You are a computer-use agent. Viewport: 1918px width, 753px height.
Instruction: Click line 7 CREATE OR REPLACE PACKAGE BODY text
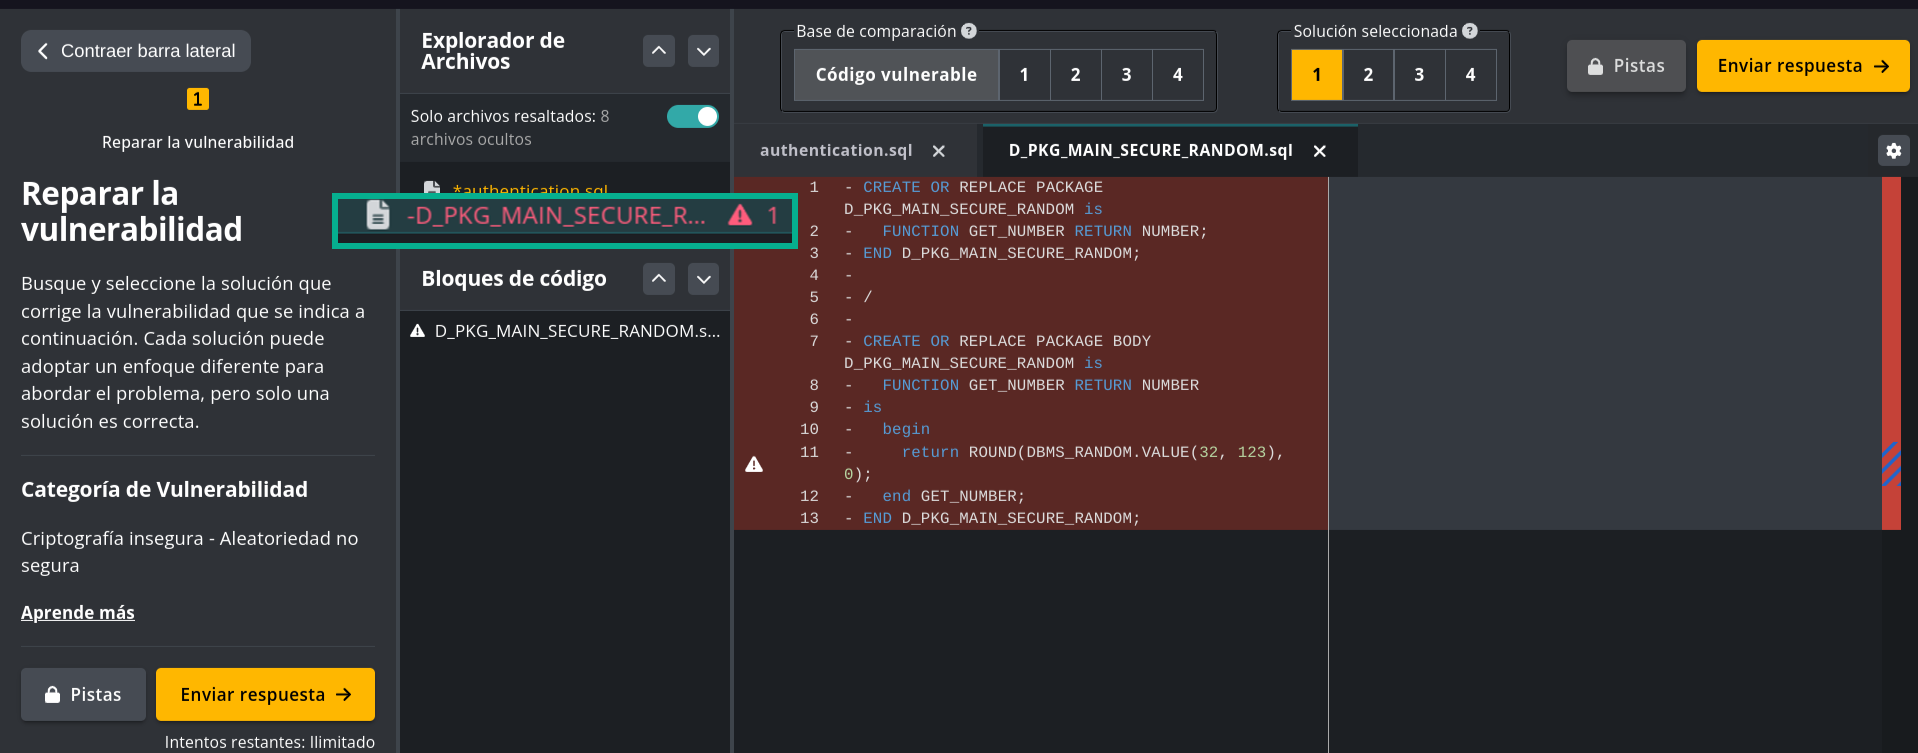coord(1007,341)
